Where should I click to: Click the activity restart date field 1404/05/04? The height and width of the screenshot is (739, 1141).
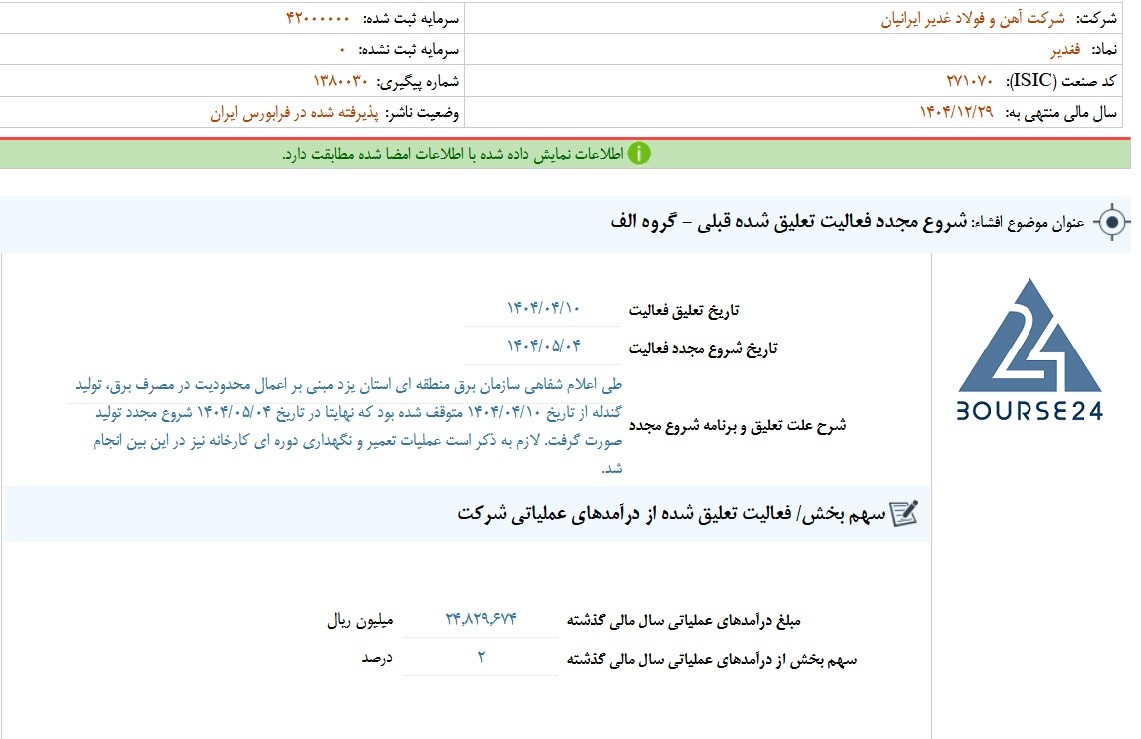tap(544, 346)
